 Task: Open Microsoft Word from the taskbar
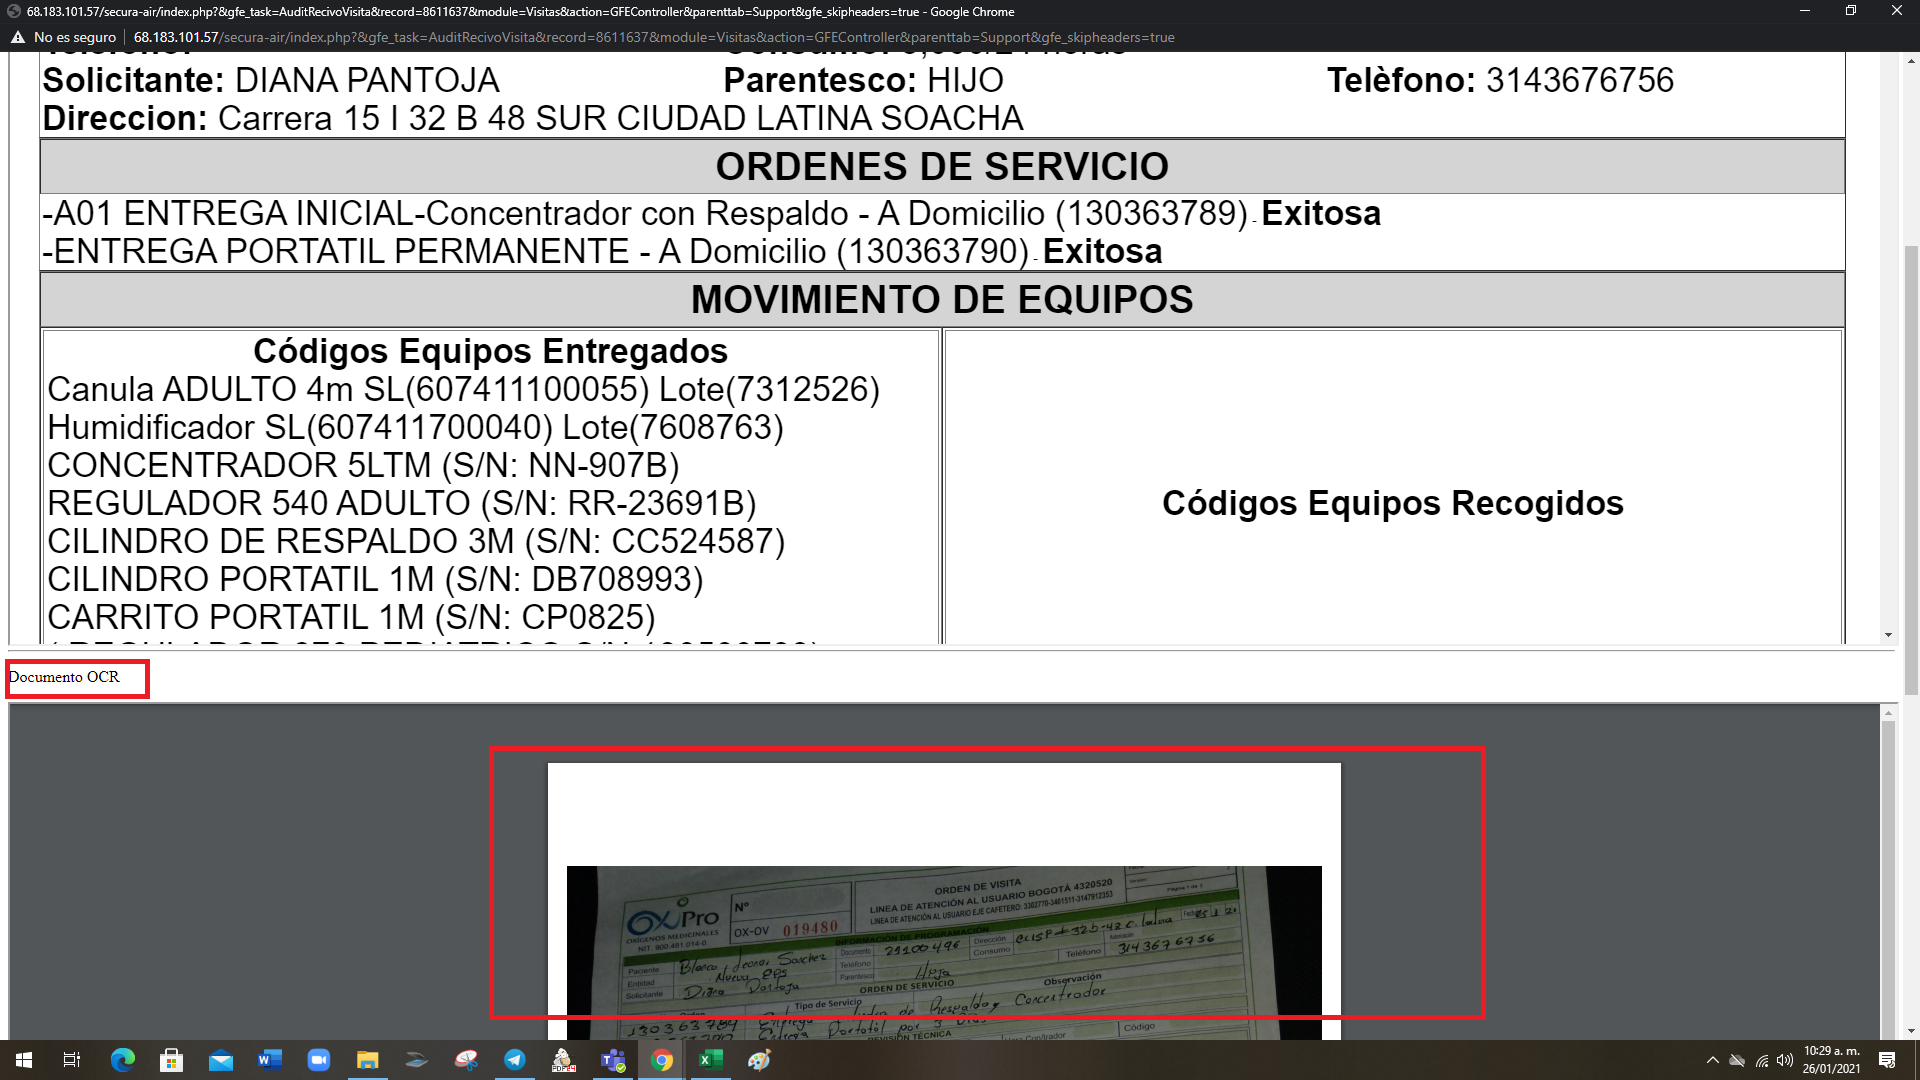[x=269, y=1060]
